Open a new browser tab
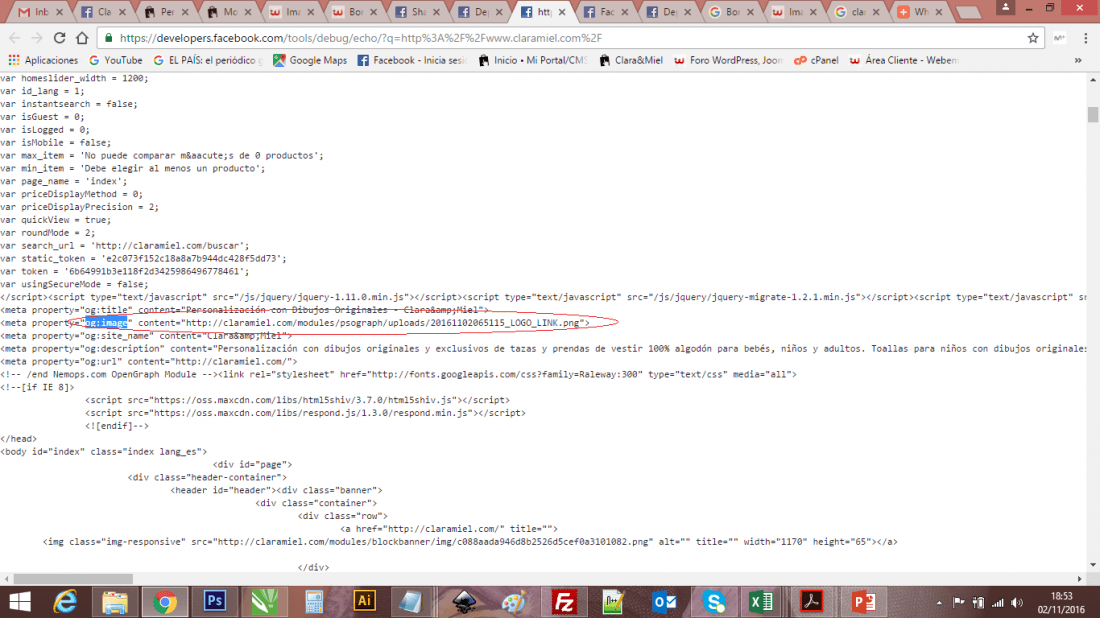 pyautogui.click(x=969, y=13)
